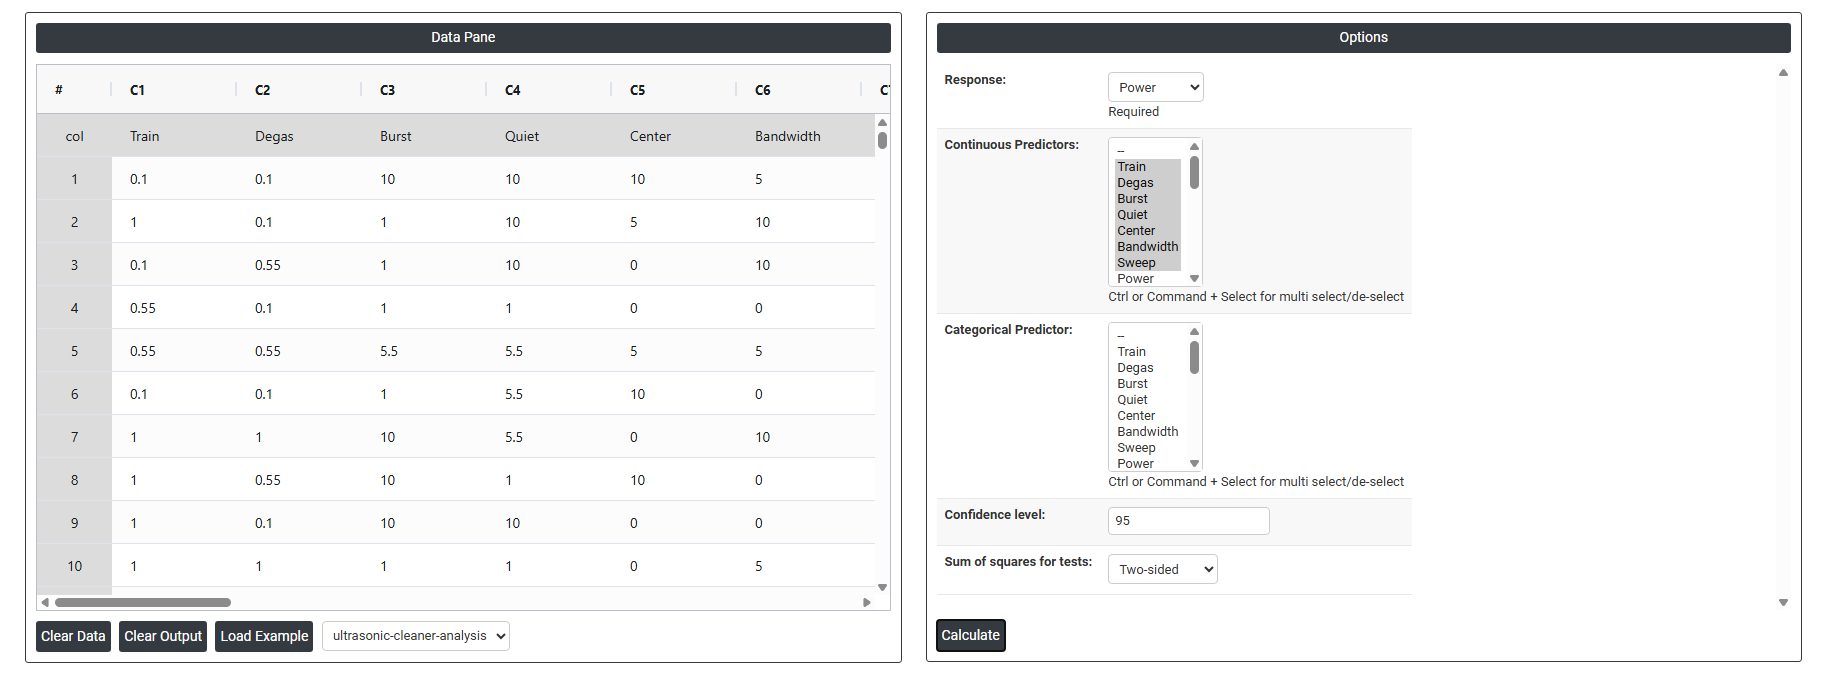Click row 5 header in data table
The image size is (1825, 678).
click(x=74, y=351)
